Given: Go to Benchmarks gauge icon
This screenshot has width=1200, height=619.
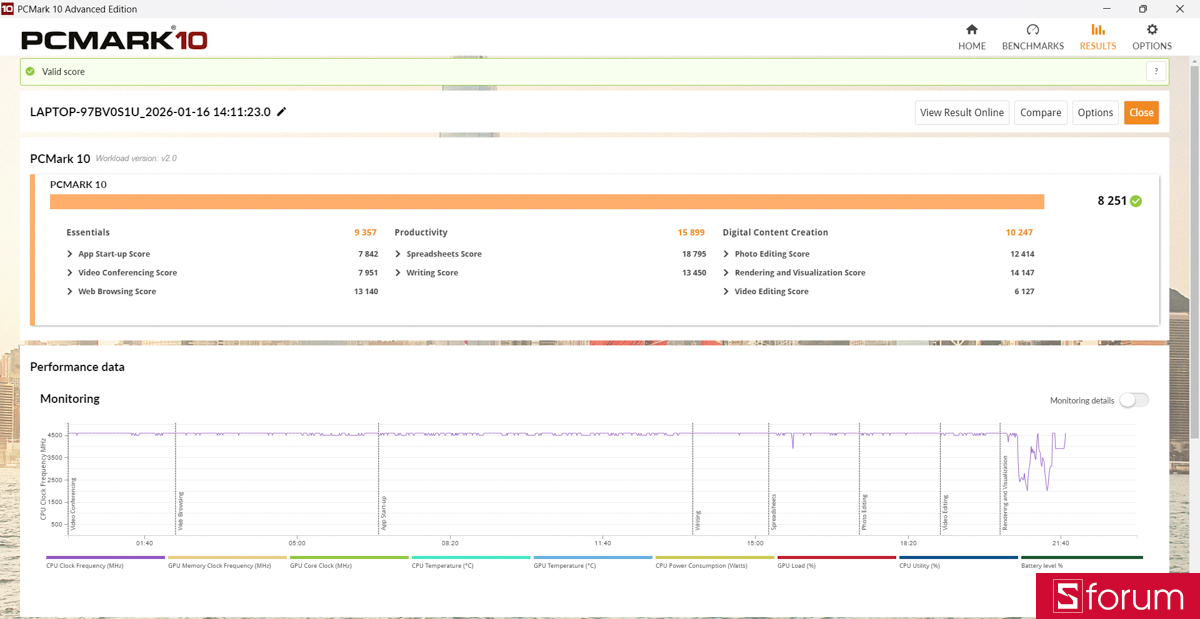Looking at the screenshot, I should (1032, 30).
